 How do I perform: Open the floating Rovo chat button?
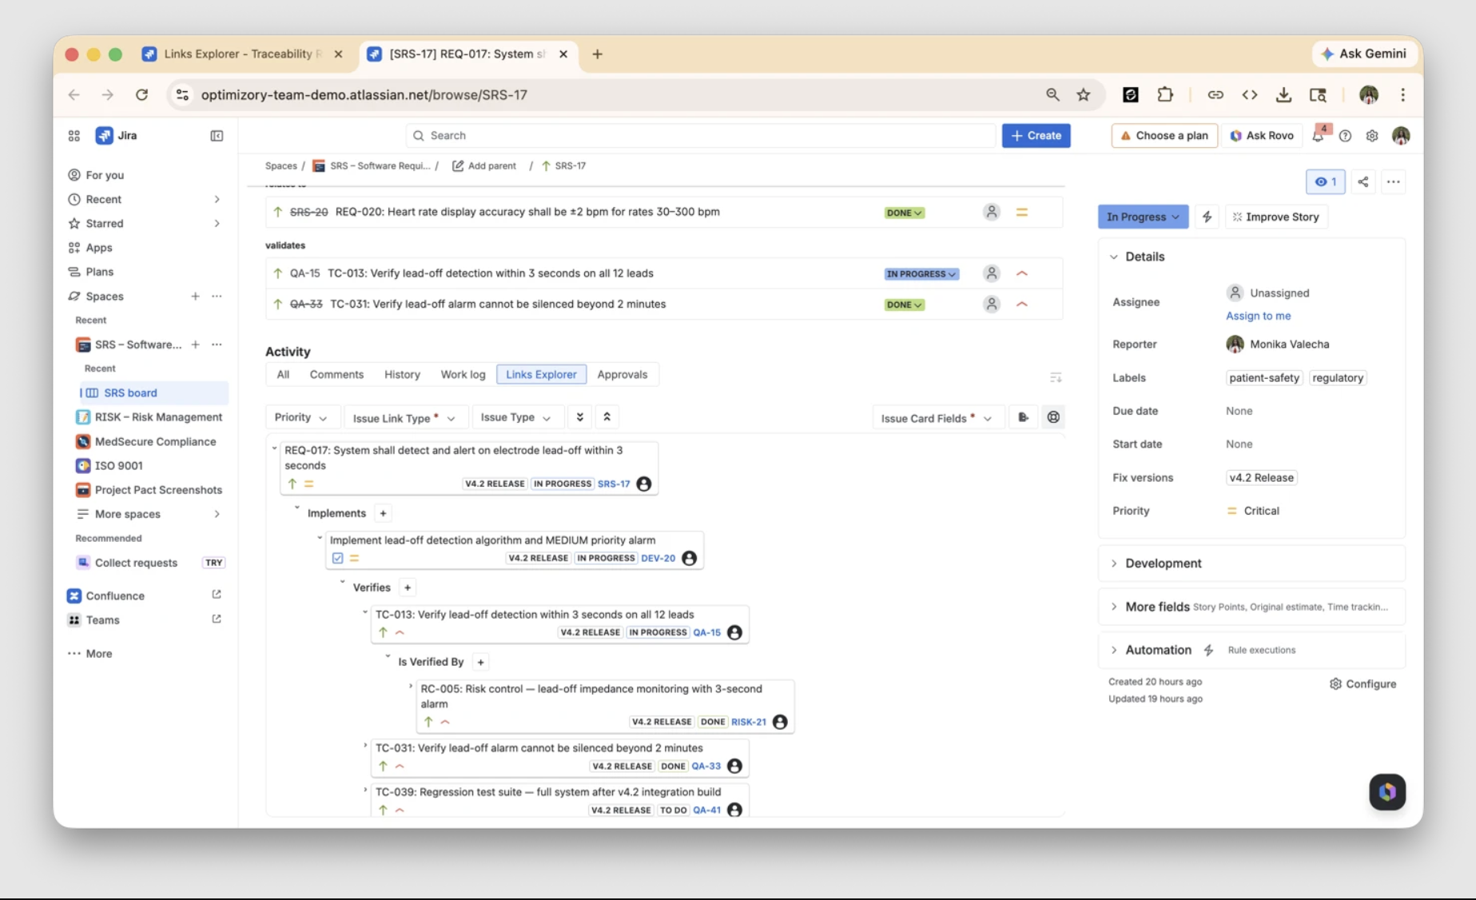coord(1387,792)
